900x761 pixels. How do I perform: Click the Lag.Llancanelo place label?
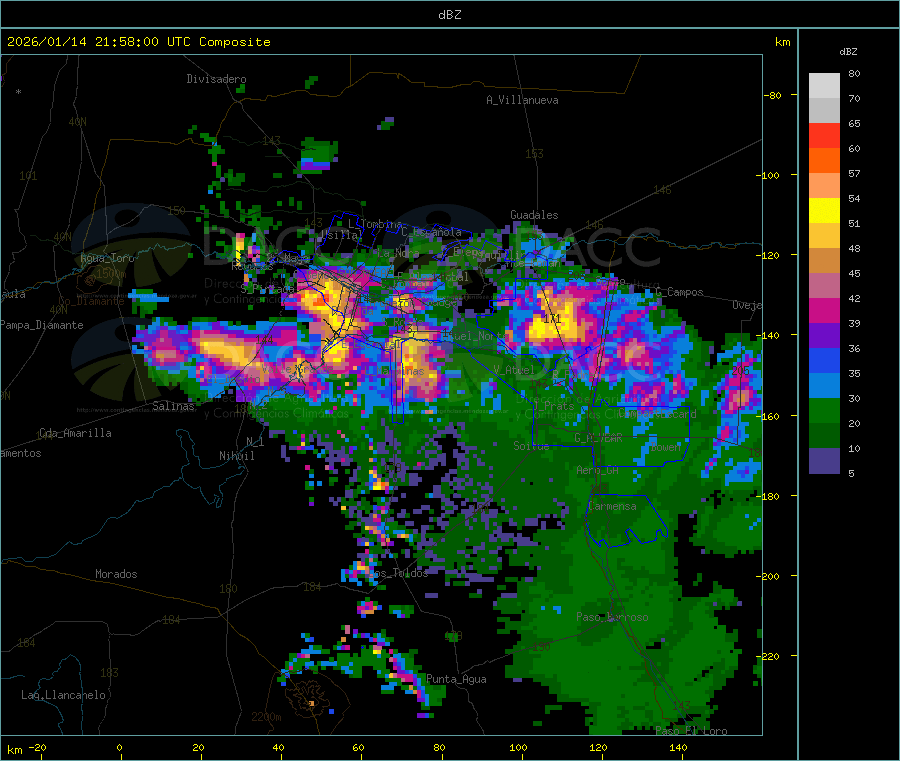click(x=63, y=695)
